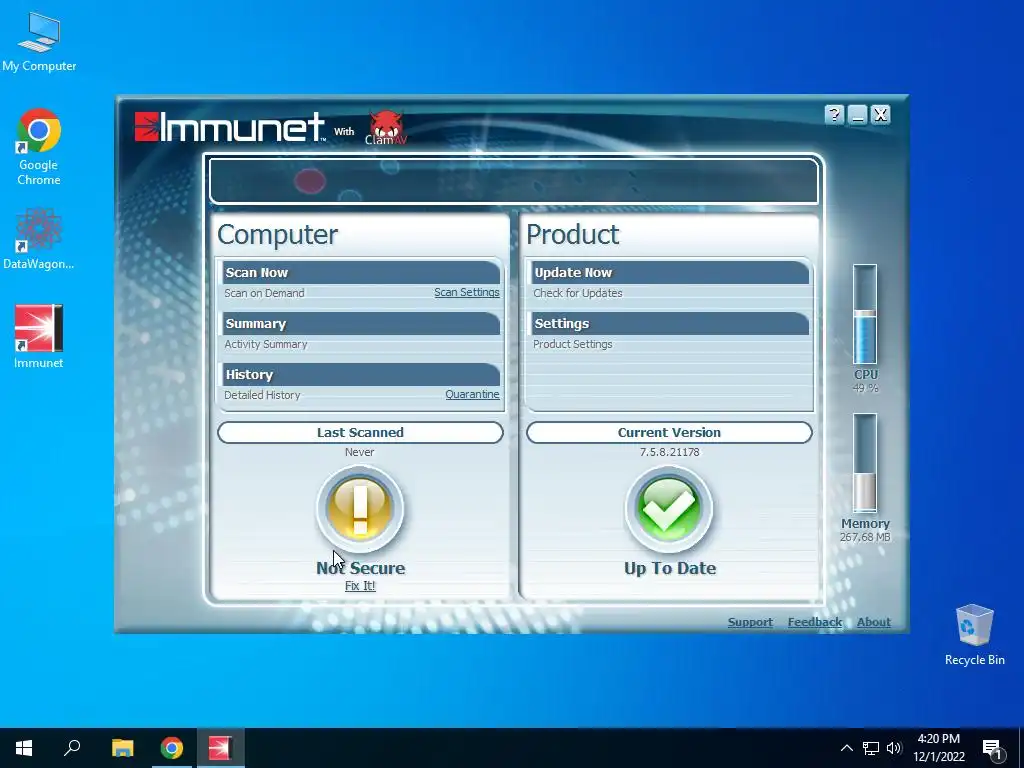
Task: Click the Current Version label box
Action: pyautogui.click(x=669, y=432)
